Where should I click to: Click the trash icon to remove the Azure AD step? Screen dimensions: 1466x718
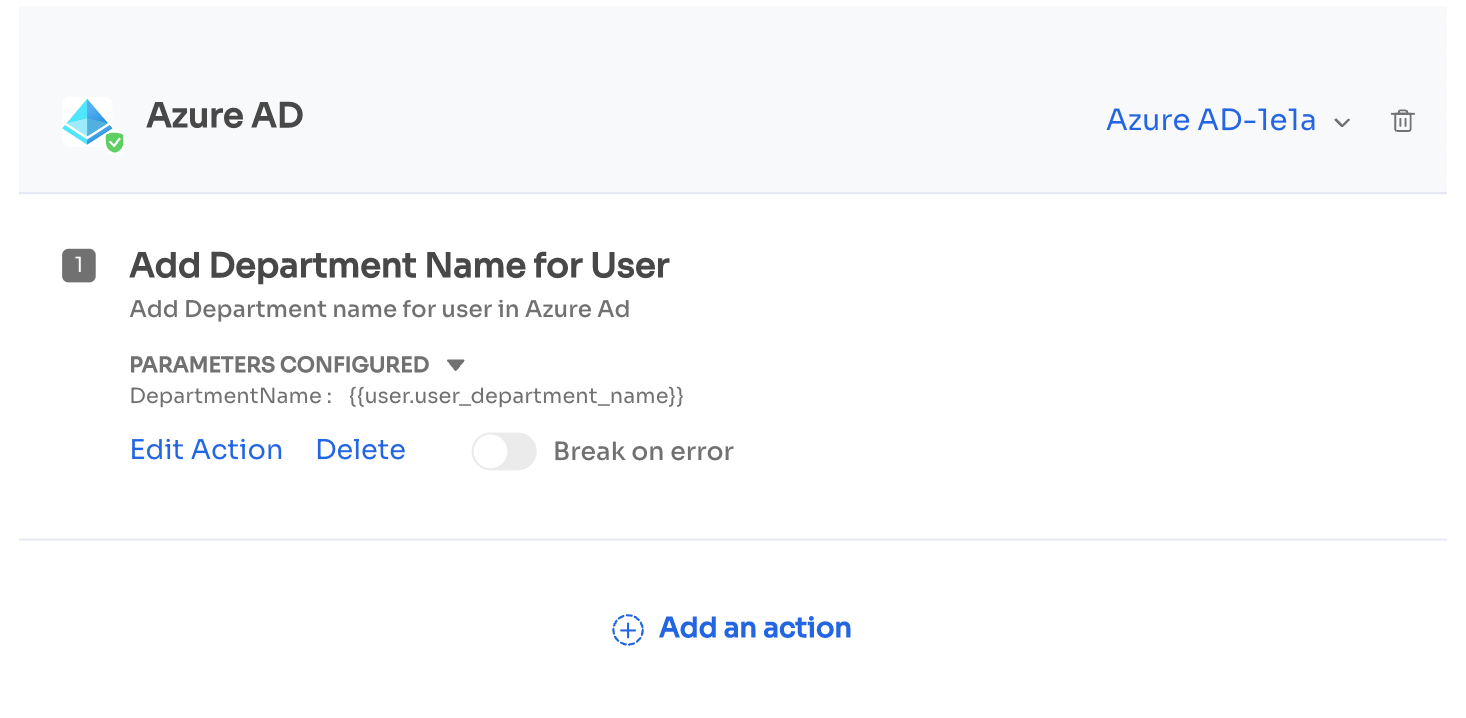click(x=1402, y=120)
